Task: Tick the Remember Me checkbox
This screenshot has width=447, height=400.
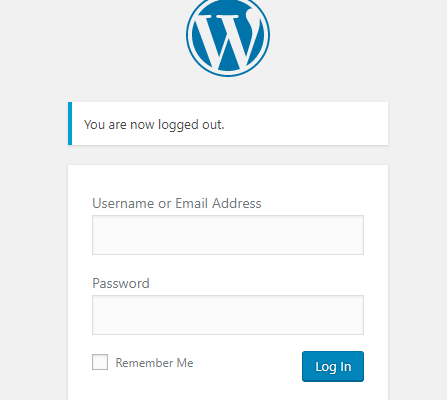Action: coord(100,362)
